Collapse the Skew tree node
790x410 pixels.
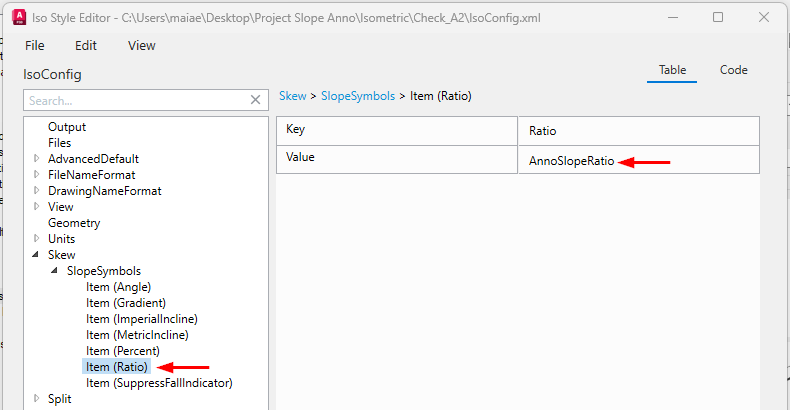pos(37,255)
